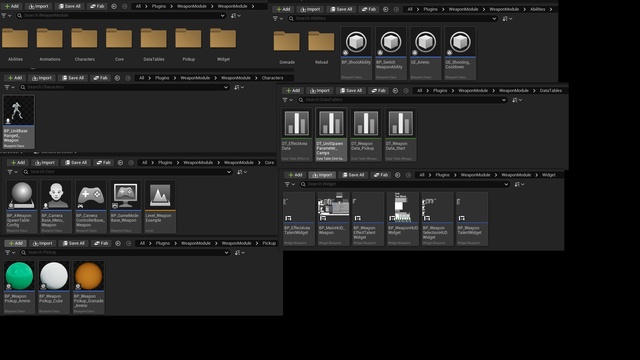Select the BP_EffectArea TalentWidget blueprint
This screenshot has width=640, height=360.
point(299,219)
